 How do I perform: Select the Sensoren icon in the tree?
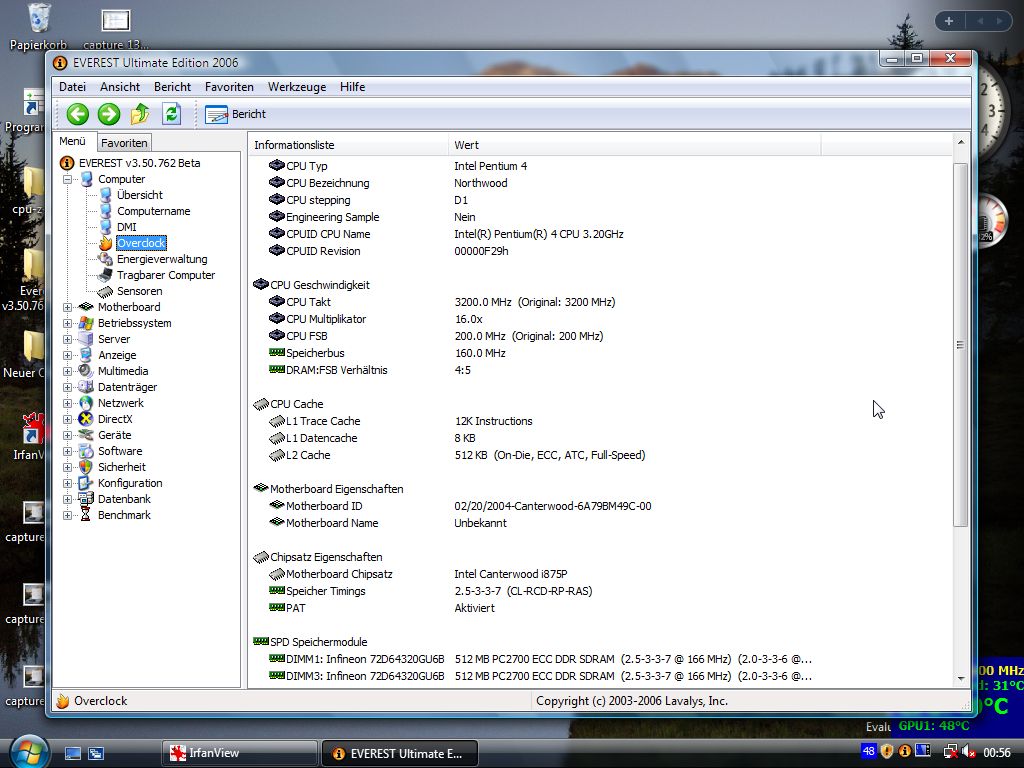point(105,291)
